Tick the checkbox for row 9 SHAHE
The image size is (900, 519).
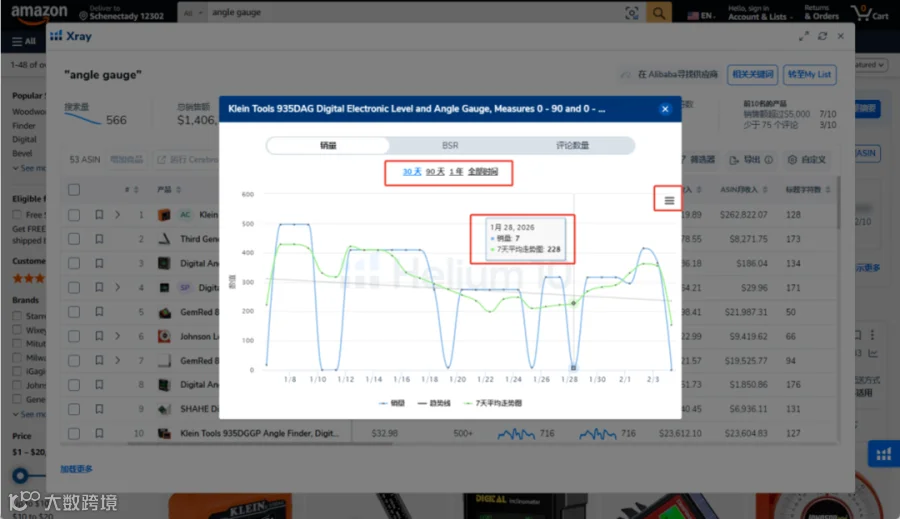tap(74, 409)
